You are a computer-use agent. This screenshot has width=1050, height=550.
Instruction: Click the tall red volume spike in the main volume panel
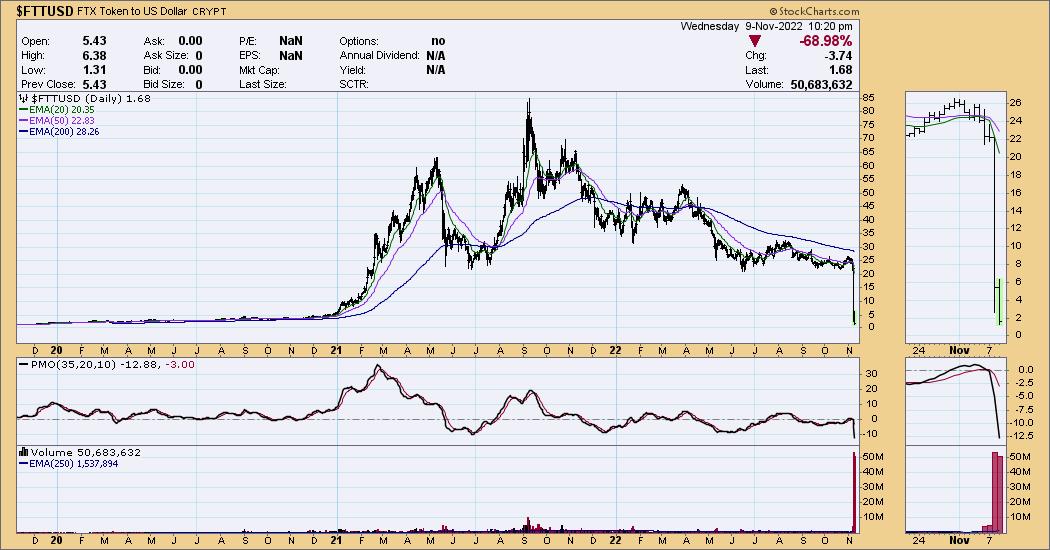(854, 493)
